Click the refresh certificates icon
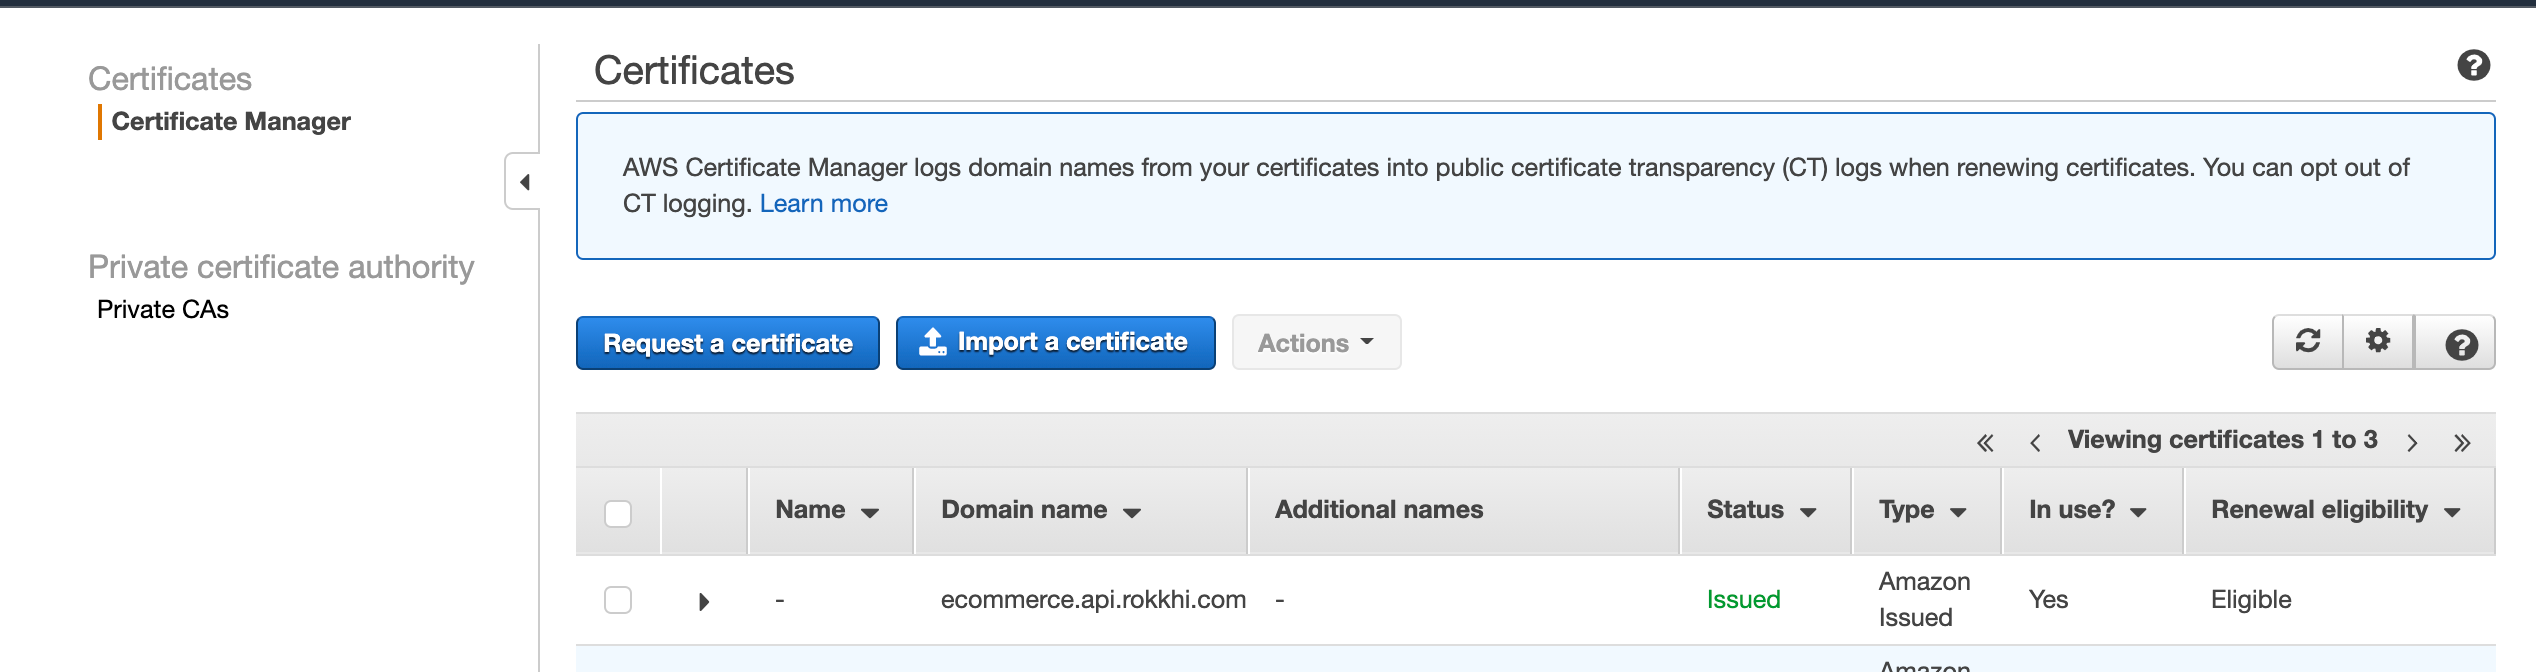This screenshot has width=2536, height=672. [x=2307, y=342]
